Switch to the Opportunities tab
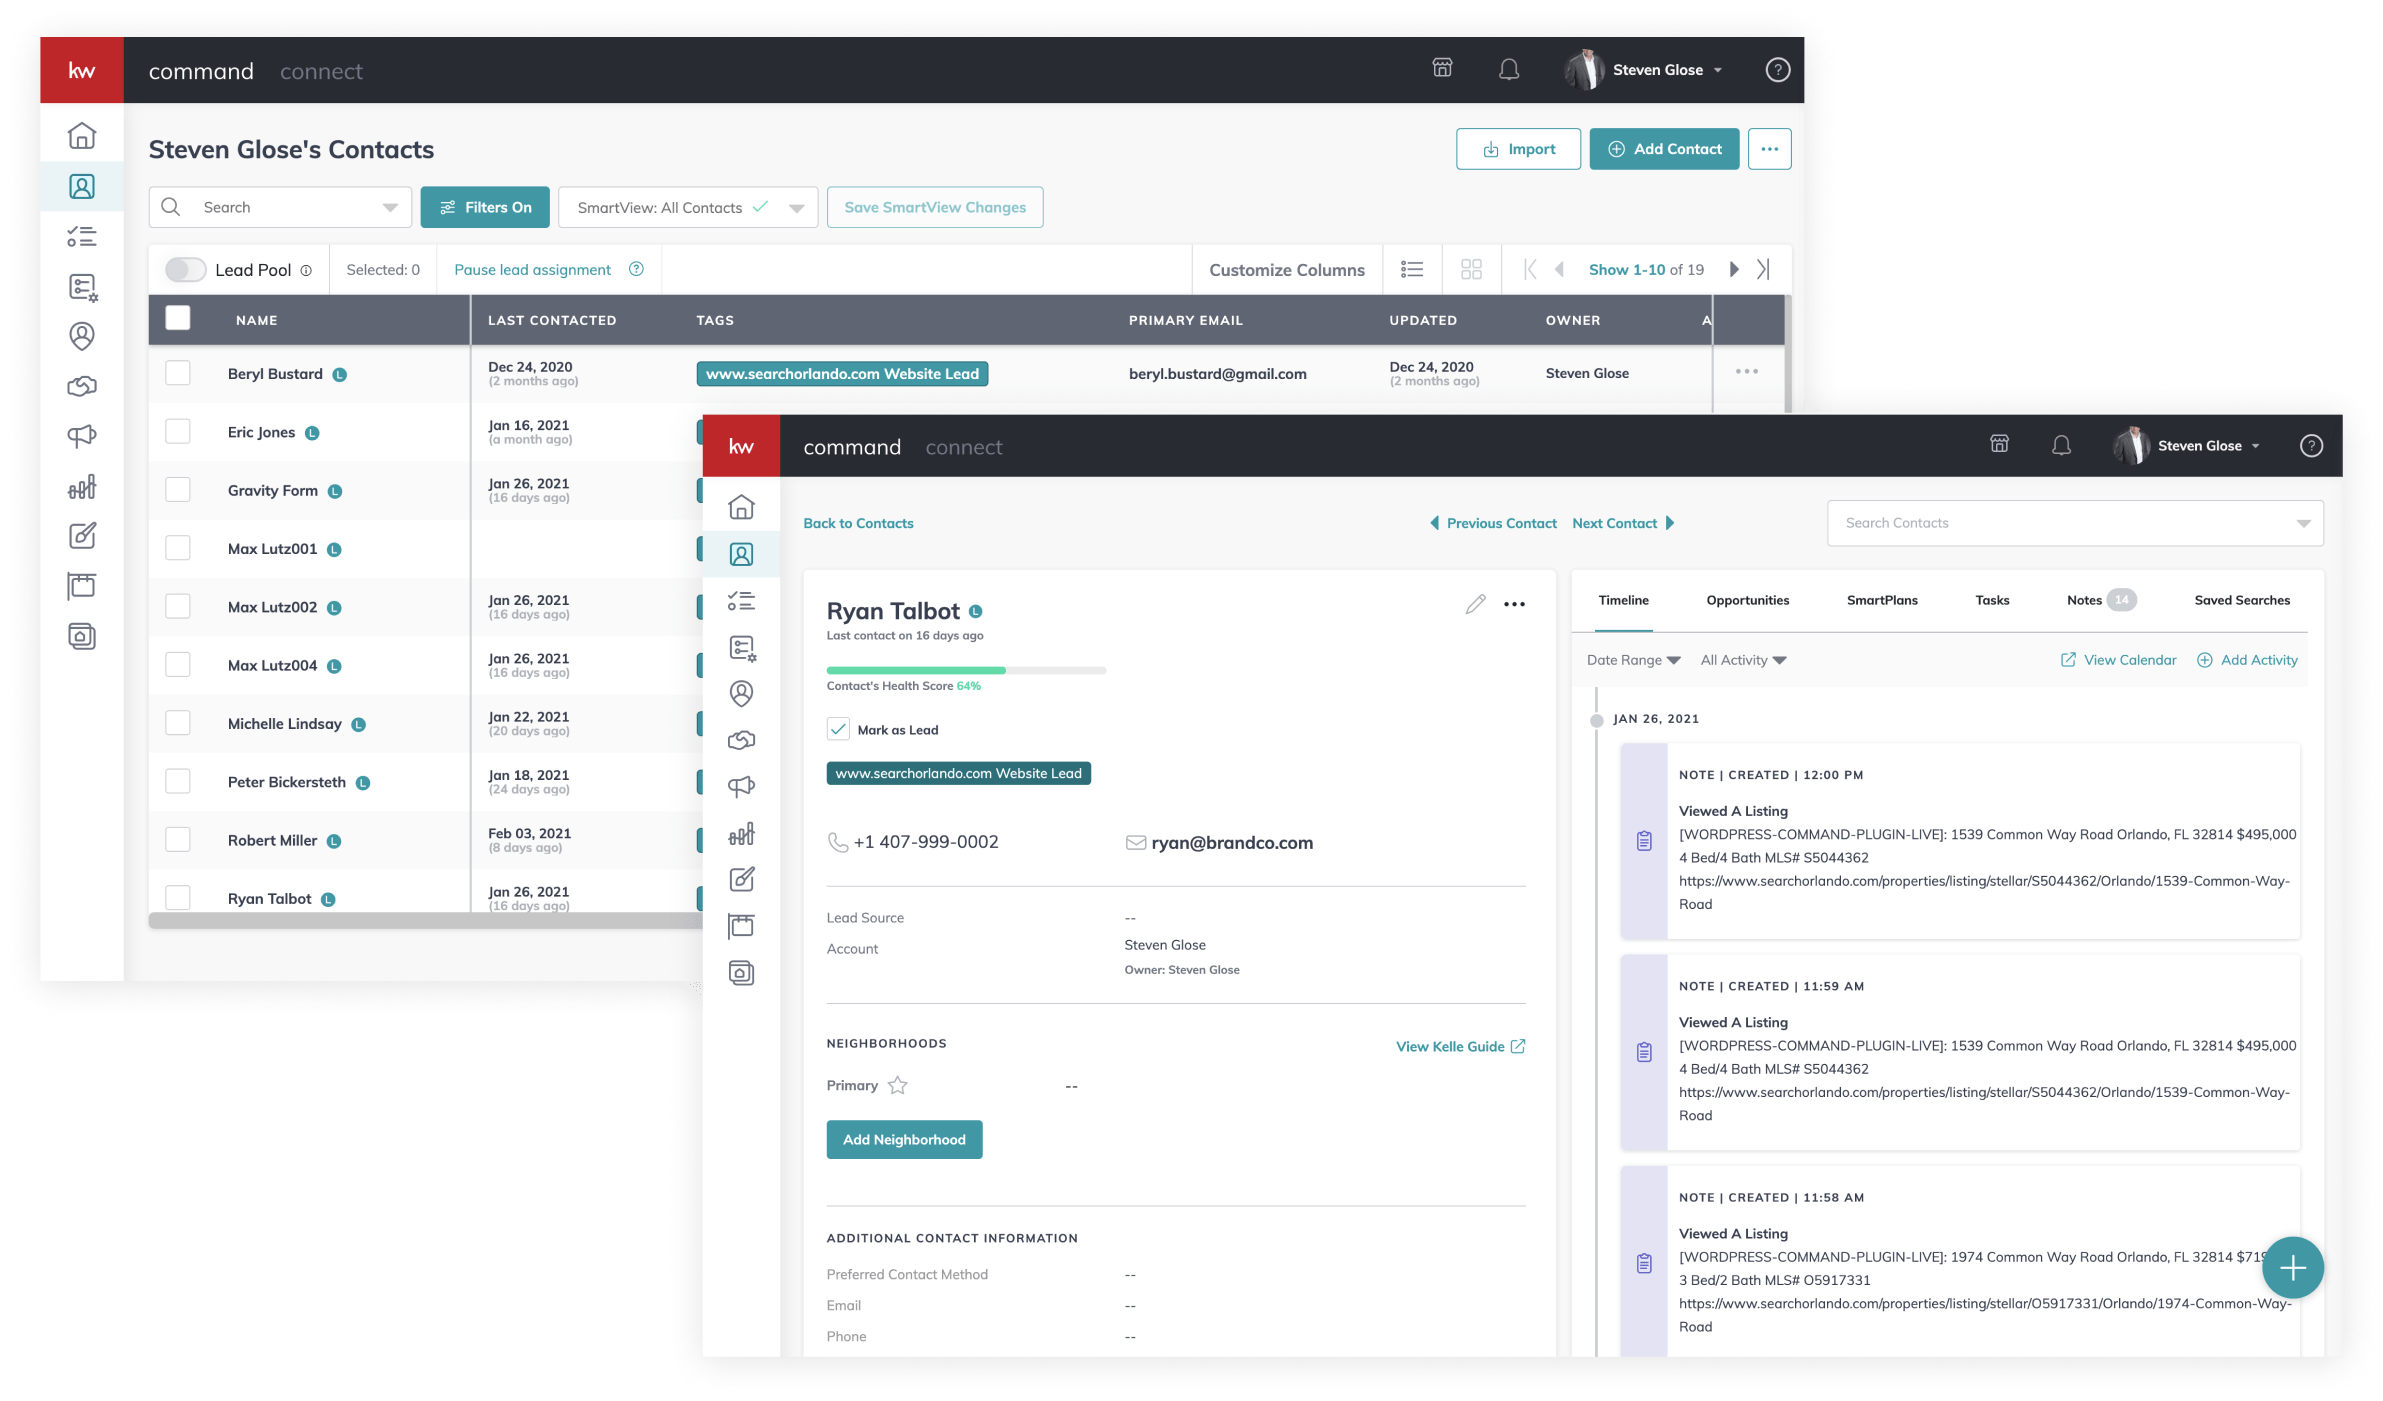Image resolution: width=2383 pixels, height=1401 pixels. (1747, 600)
